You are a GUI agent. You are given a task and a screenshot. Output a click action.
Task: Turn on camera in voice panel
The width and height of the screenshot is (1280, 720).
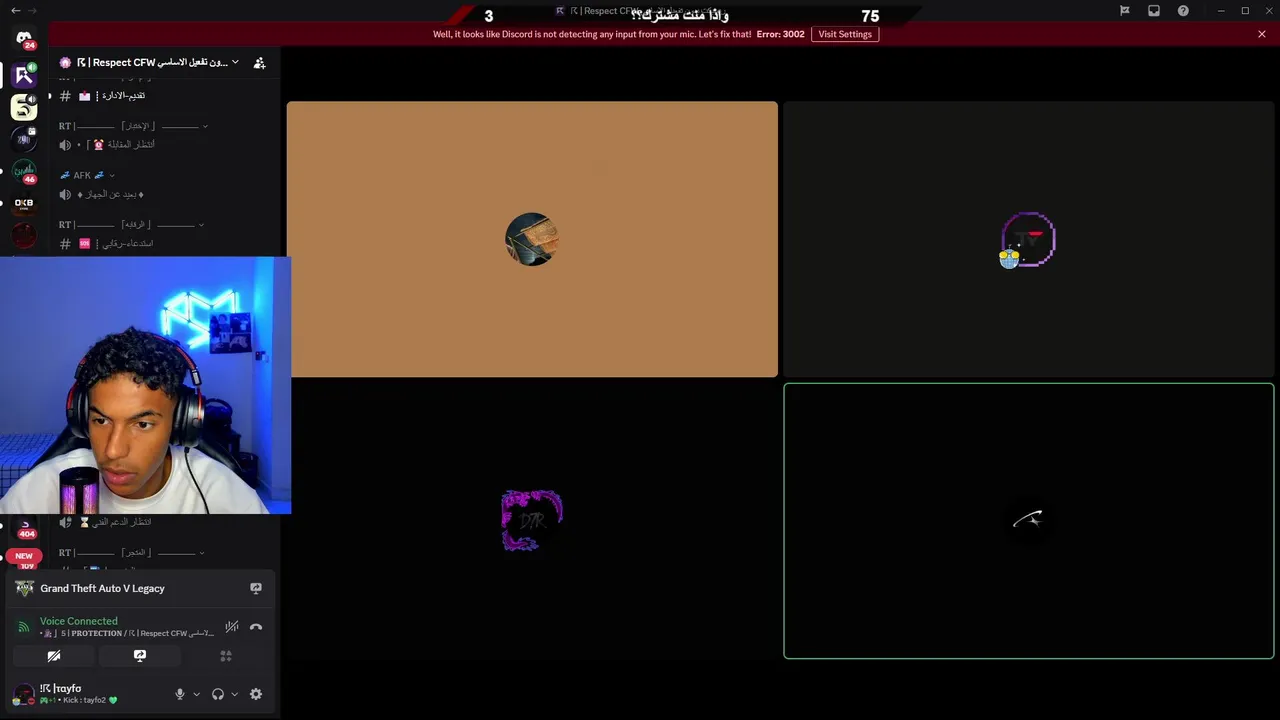(x=54, y=656)
